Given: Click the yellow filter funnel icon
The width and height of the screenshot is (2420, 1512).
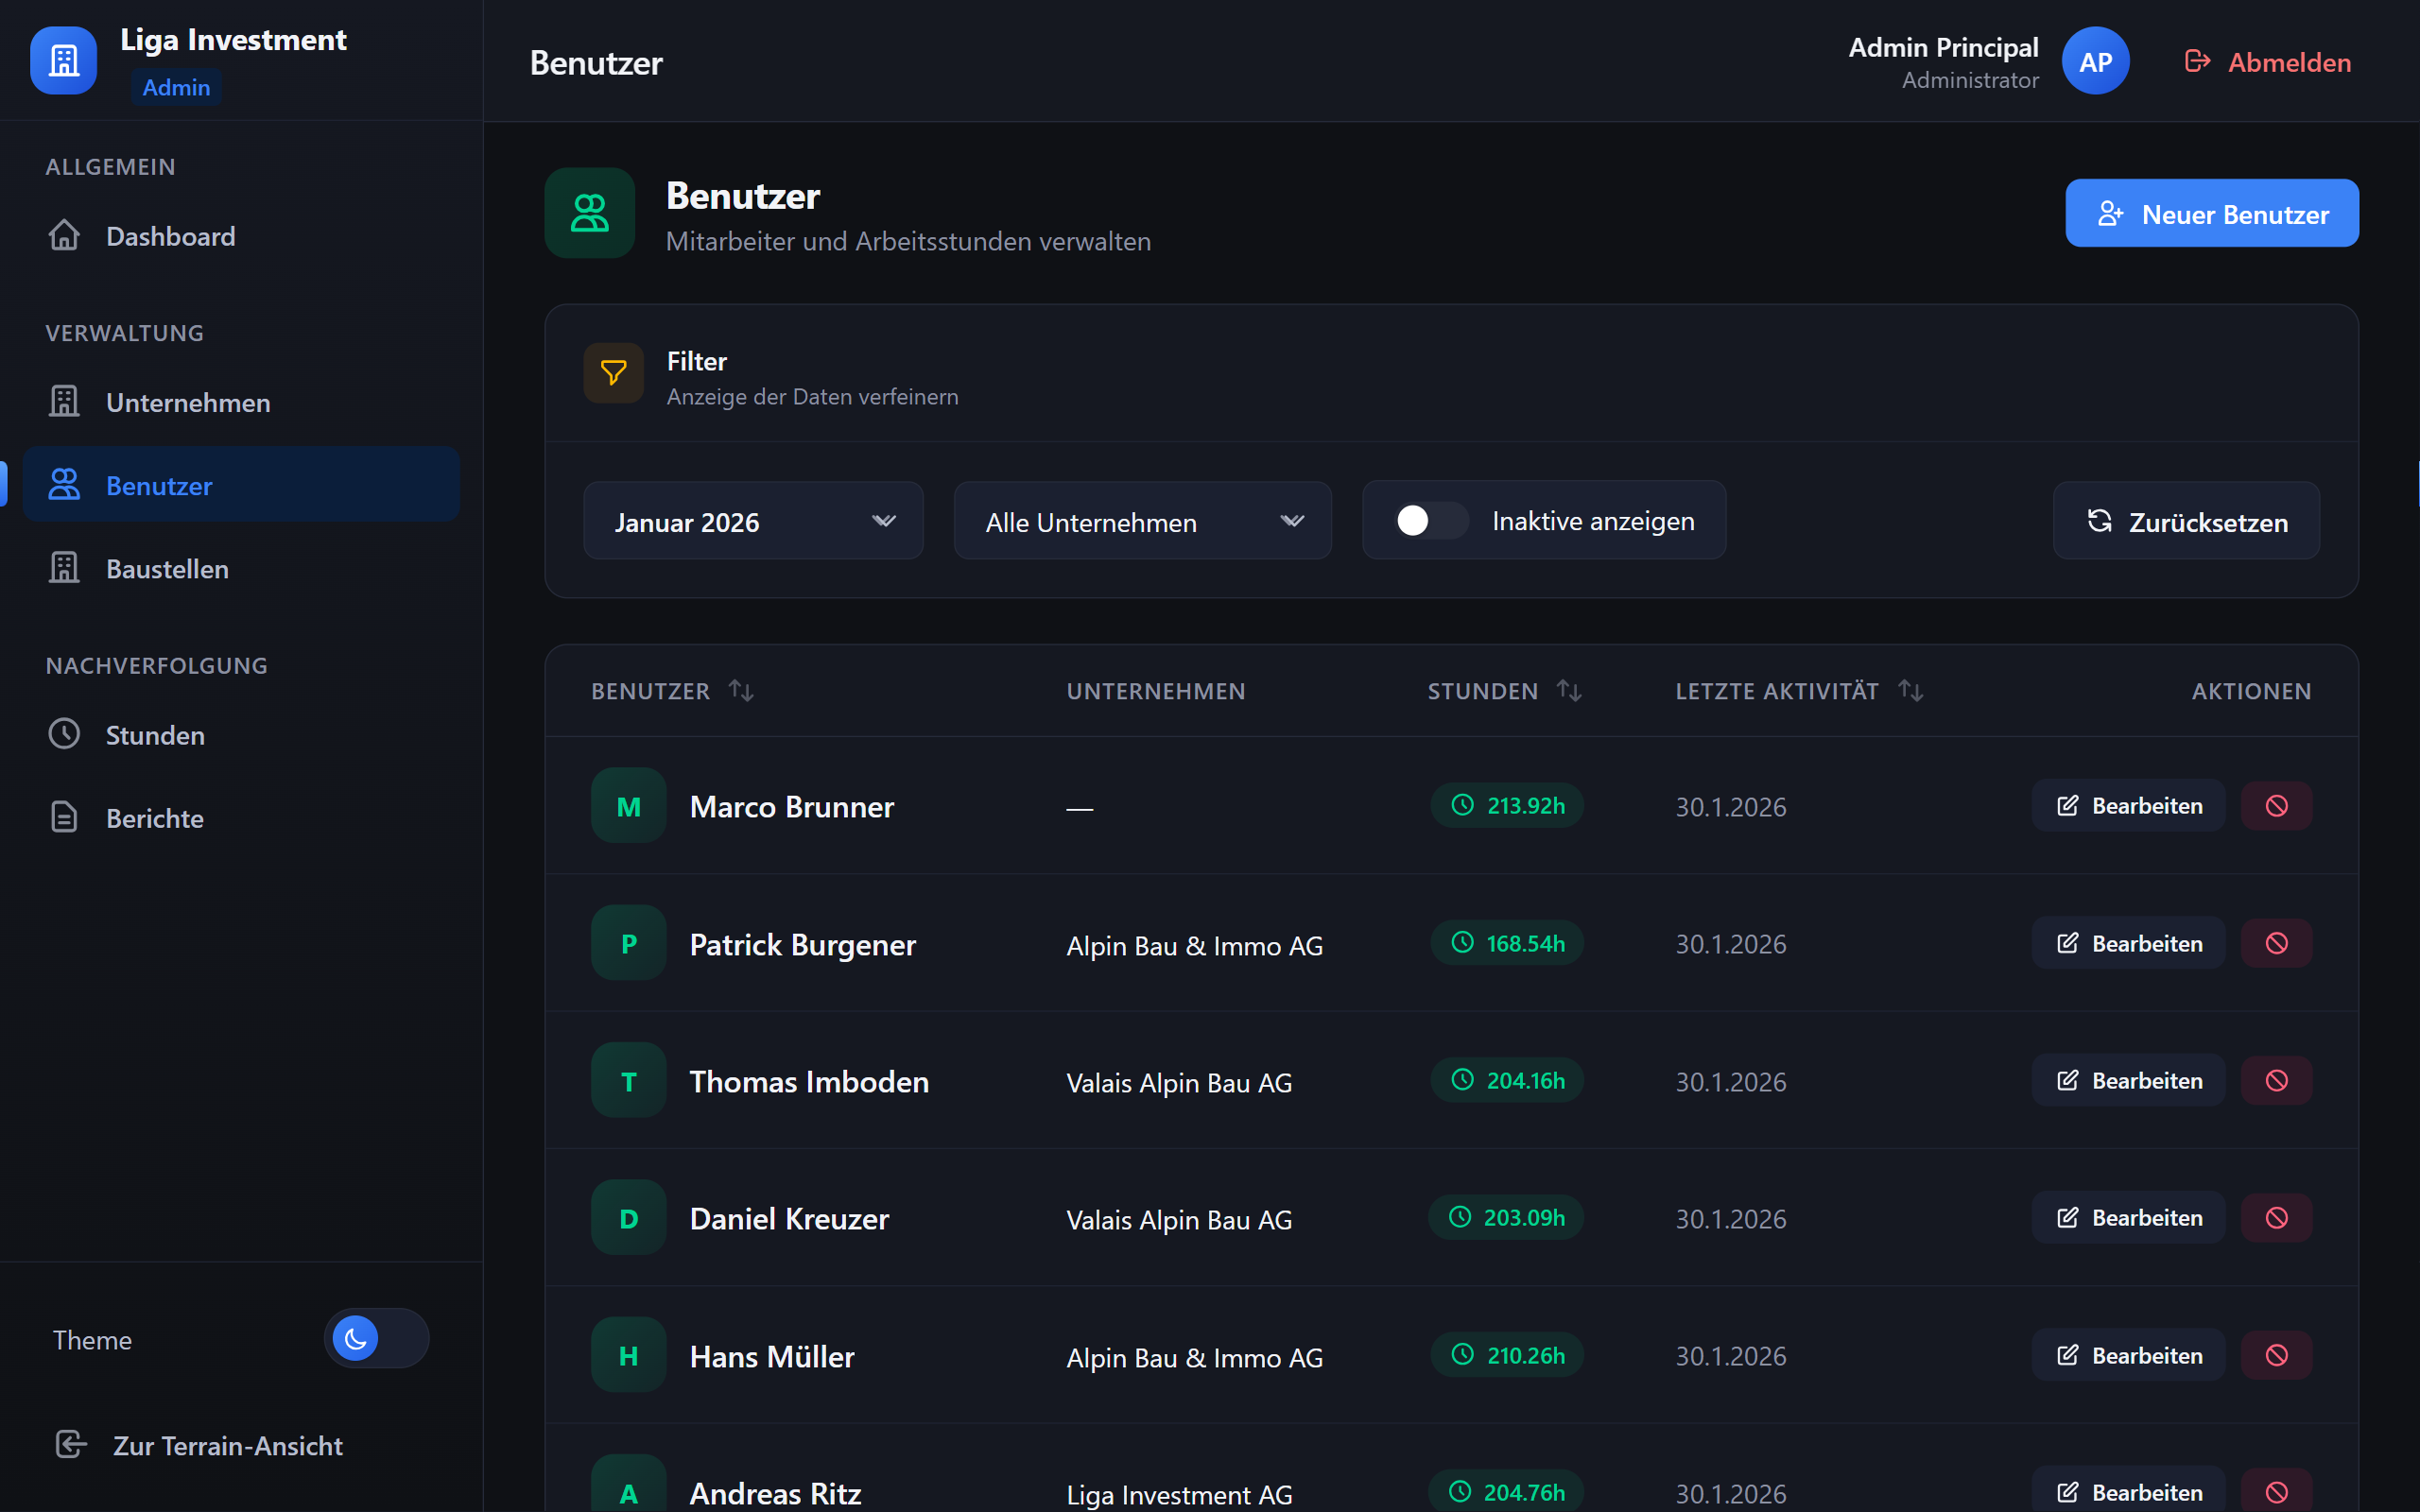Looking at the screenshot, I should coord(613,374).
